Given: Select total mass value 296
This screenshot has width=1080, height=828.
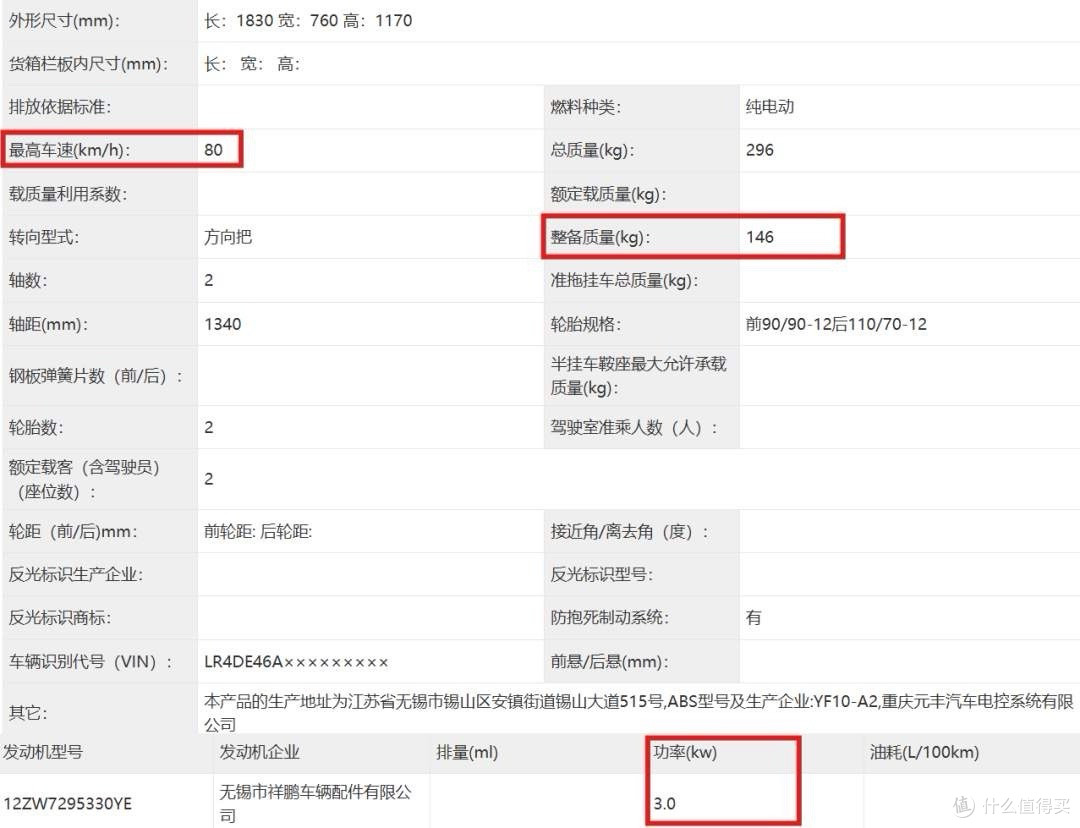Looking at the screenshot, I should coord(760,150).
